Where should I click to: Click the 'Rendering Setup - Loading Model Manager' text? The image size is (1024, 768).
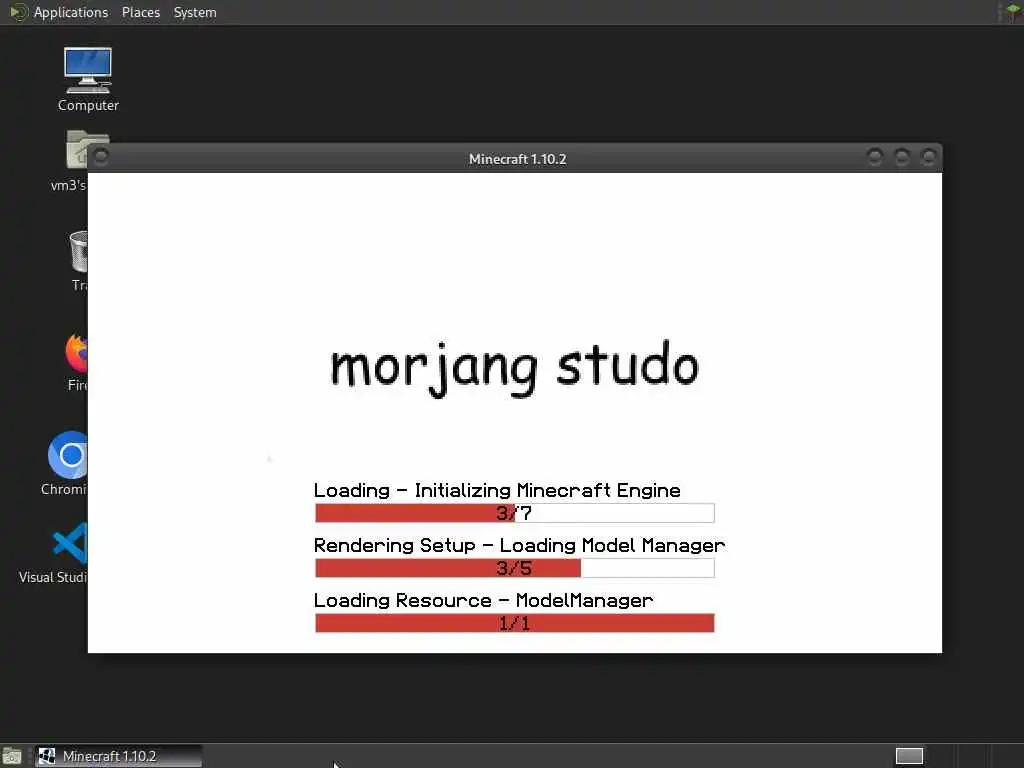point(519,545)
